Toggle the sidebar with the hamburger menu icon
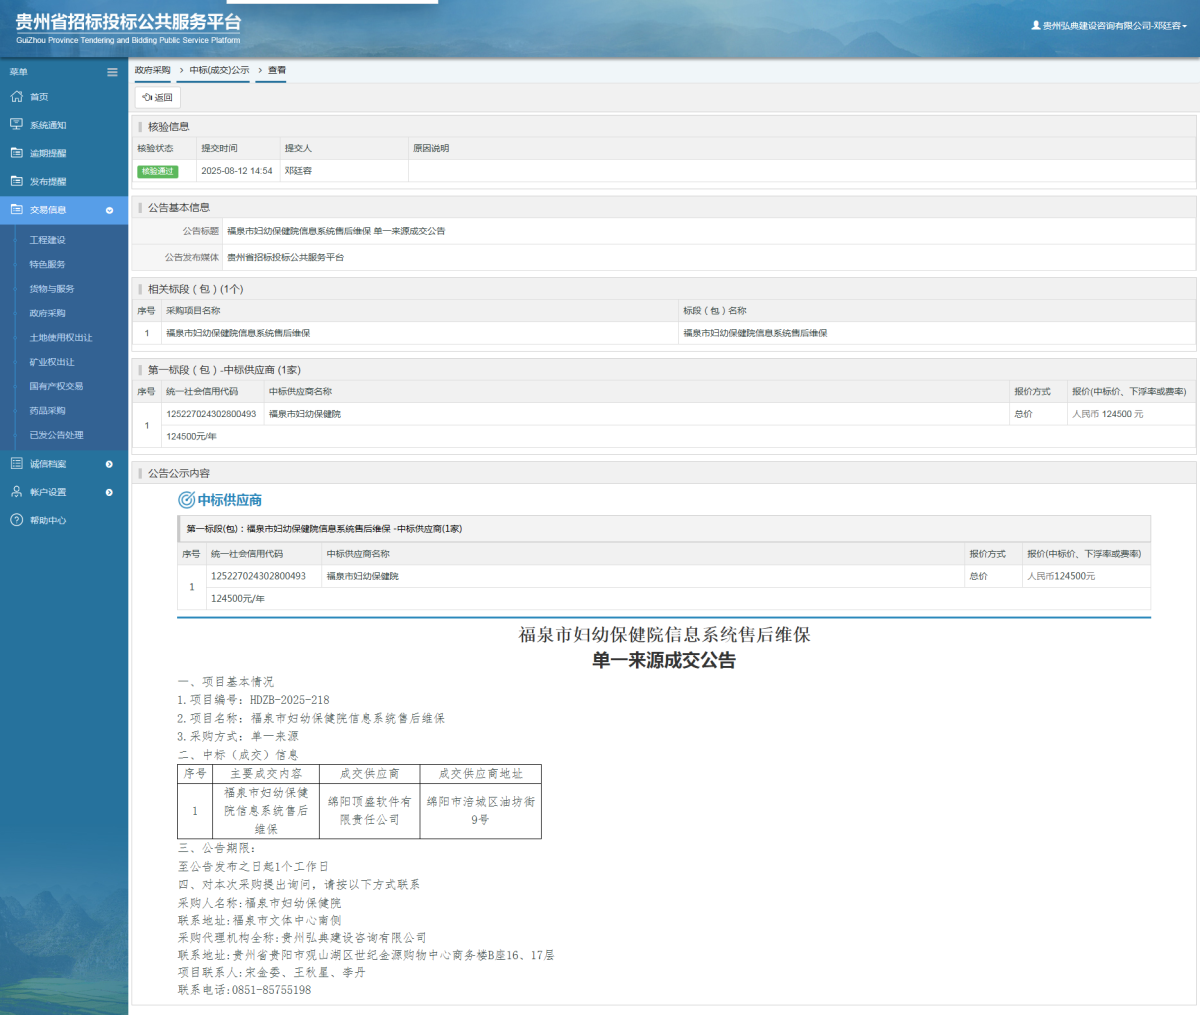Viewport: 1200px width, 1015px height. click(x=112, y=72)
